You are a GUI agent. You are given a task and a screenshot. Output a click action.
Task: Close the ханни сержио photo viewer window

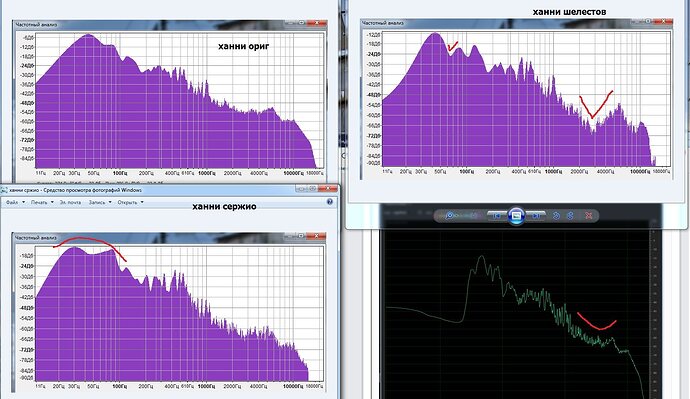327,189
